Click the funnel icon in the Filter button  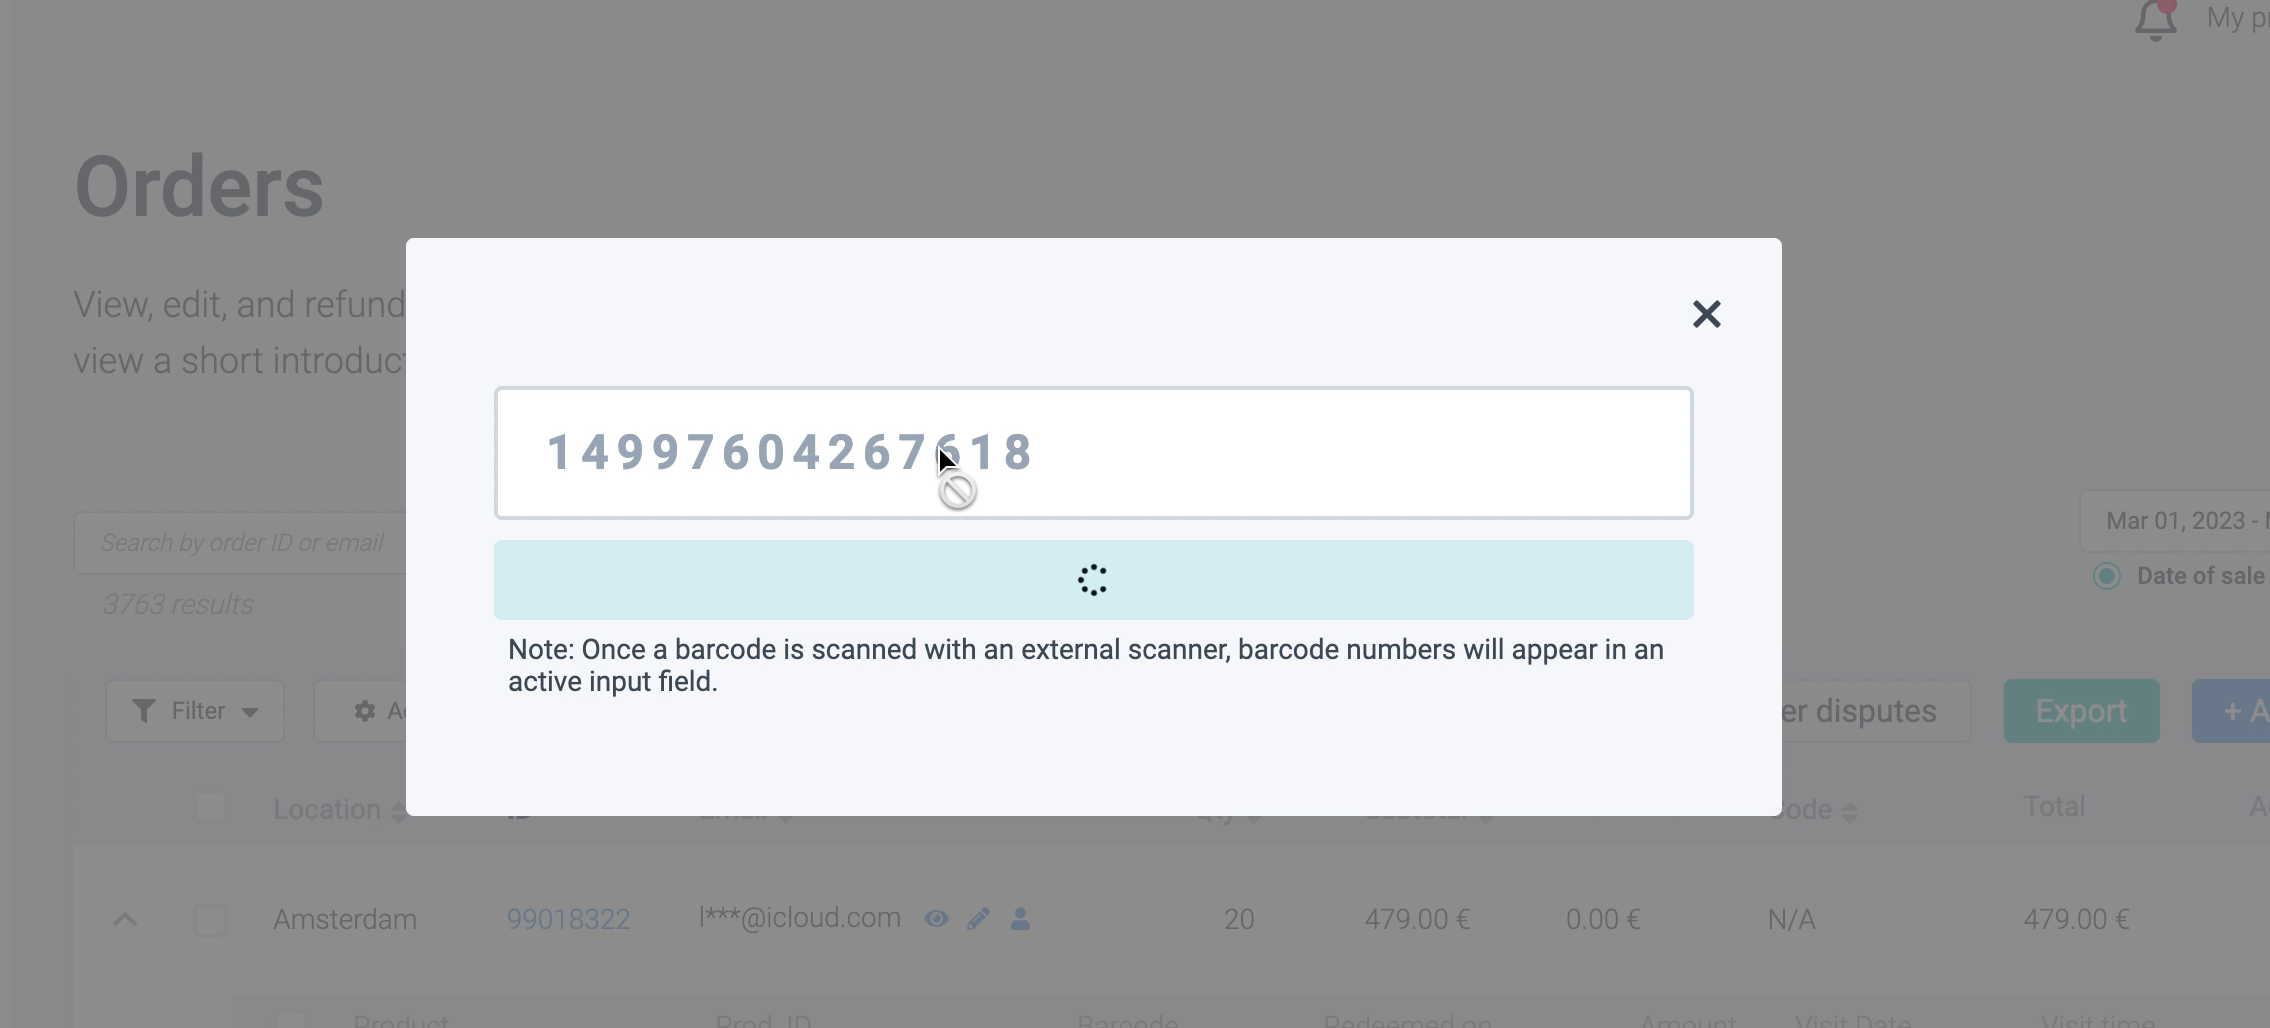pyautogui.click(x=144, y=711)
